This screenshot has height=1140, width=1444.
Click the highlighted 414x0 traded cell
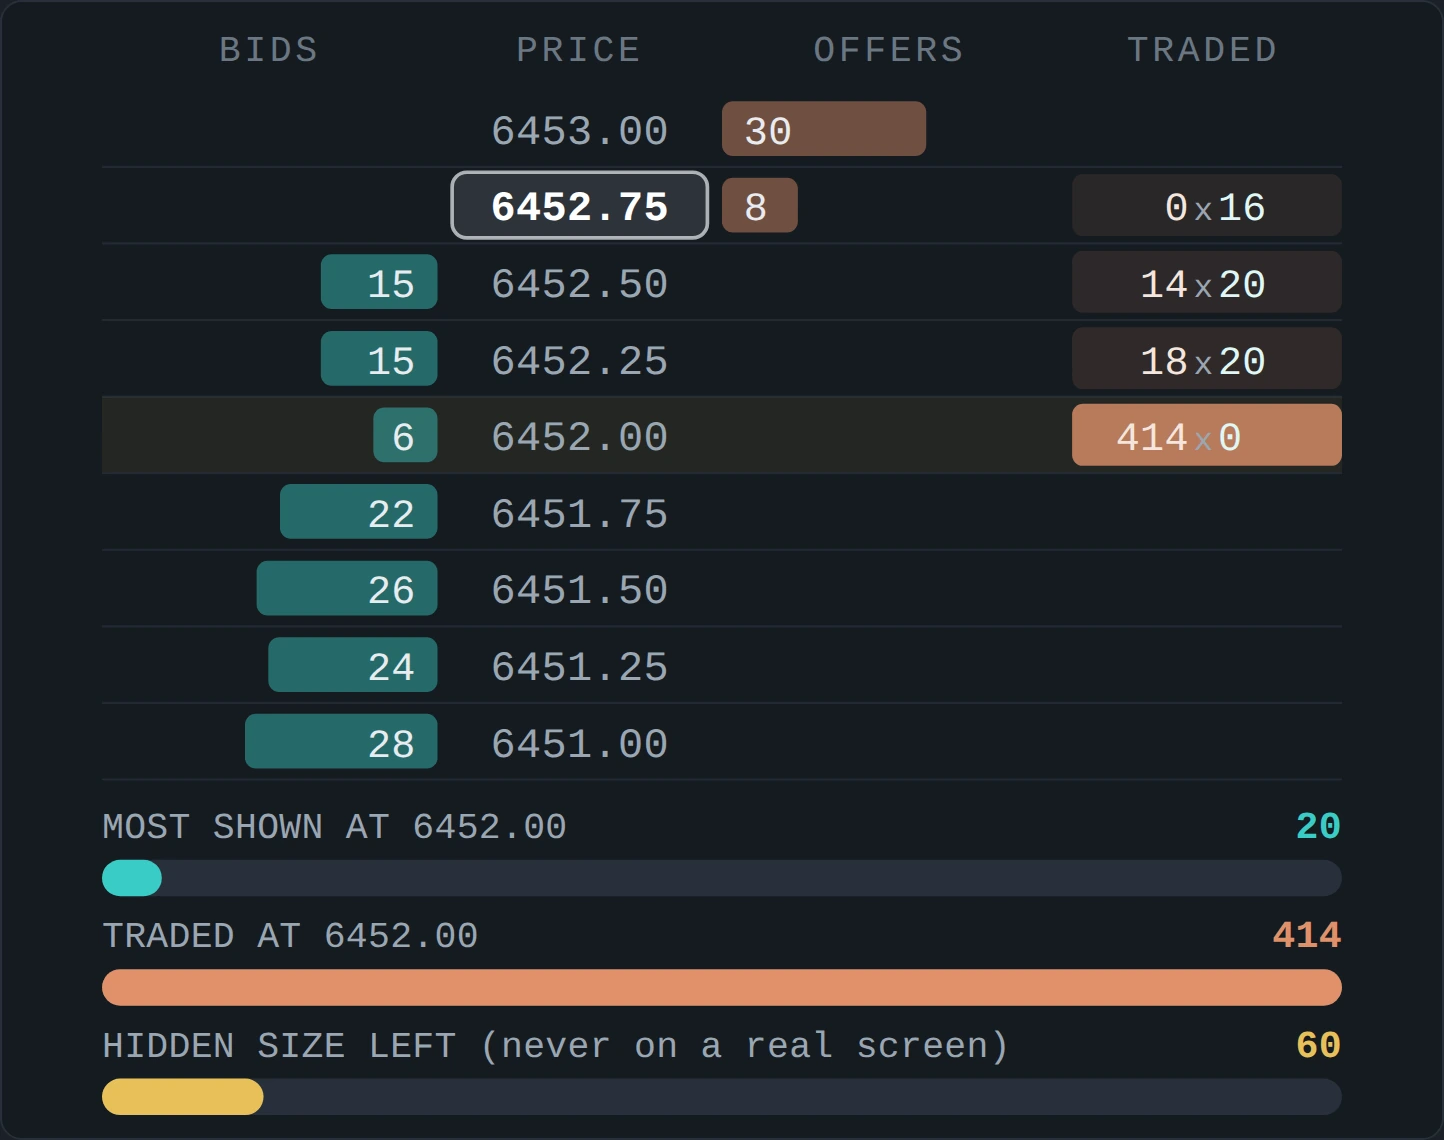(x=1207, y=436)
